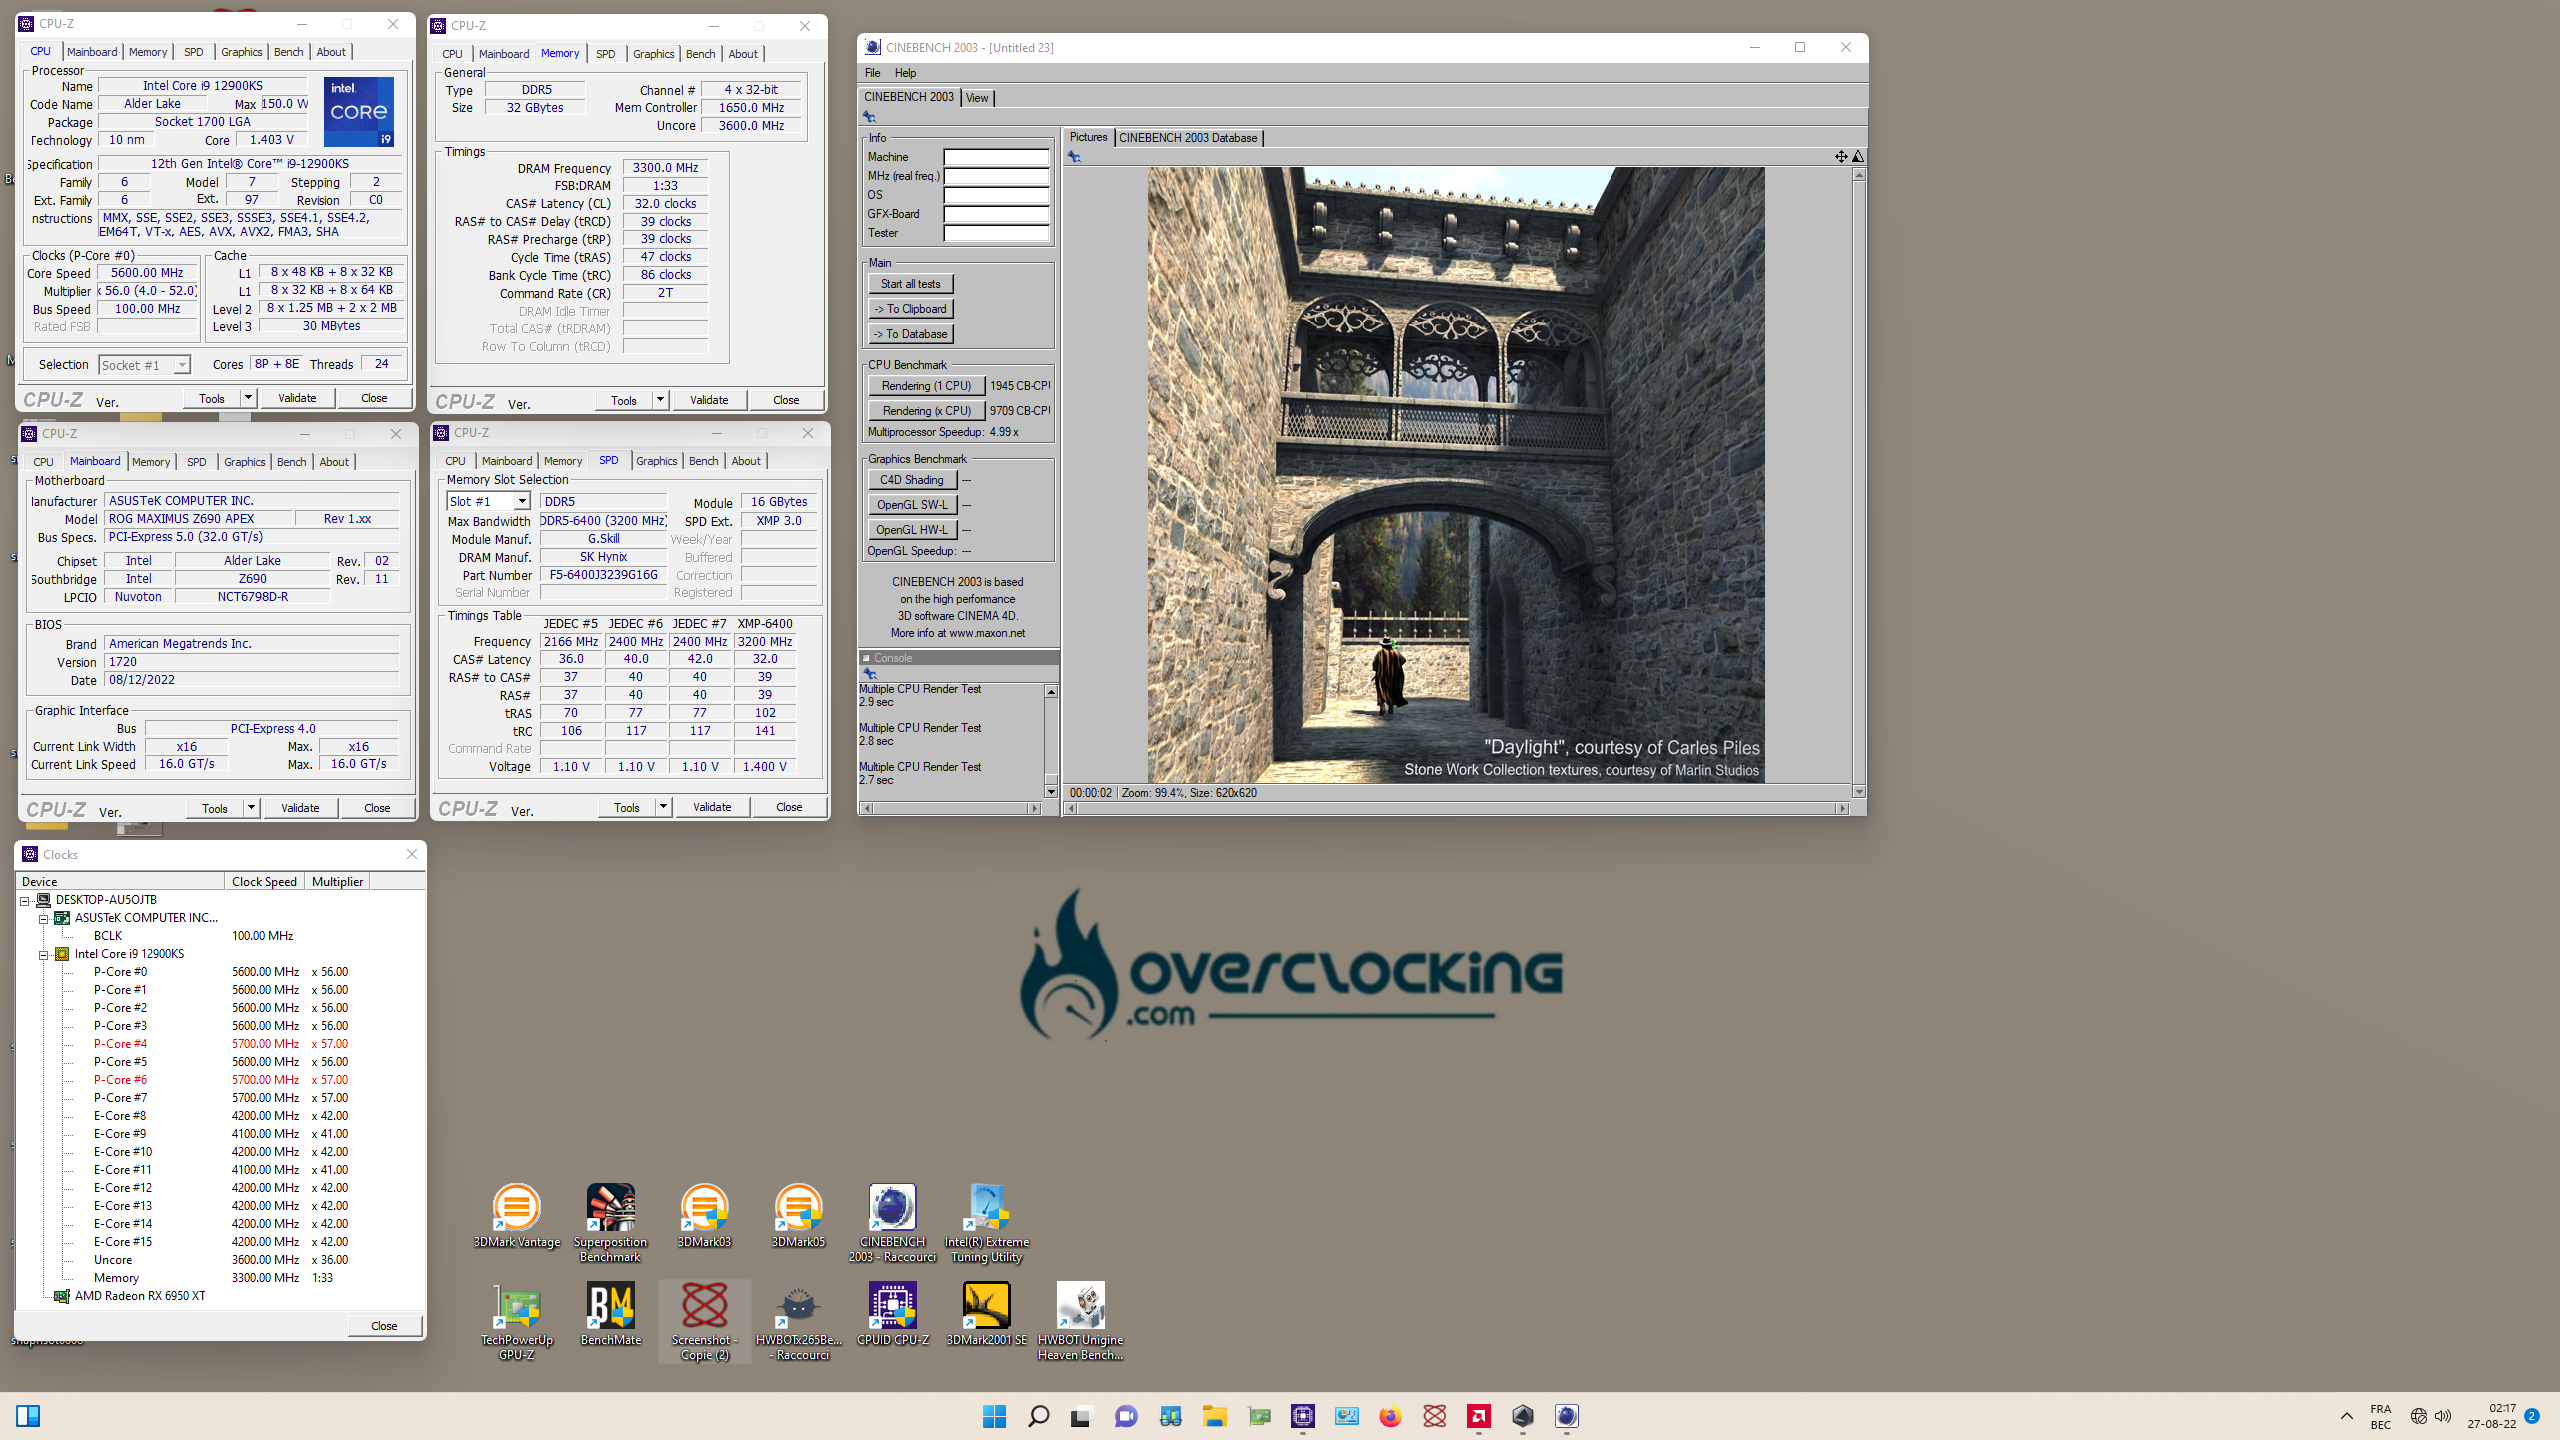Collapse the Cinebench Console panel toggle

(x=866, y=658)
